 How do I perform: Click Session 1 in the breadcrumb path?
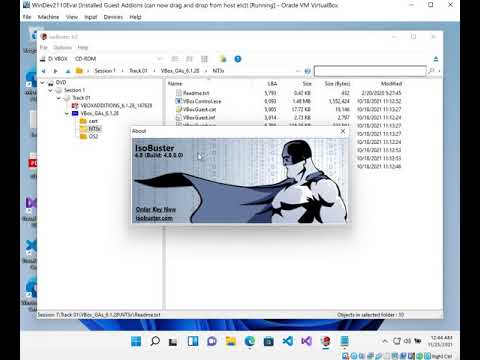click(105, 71)
